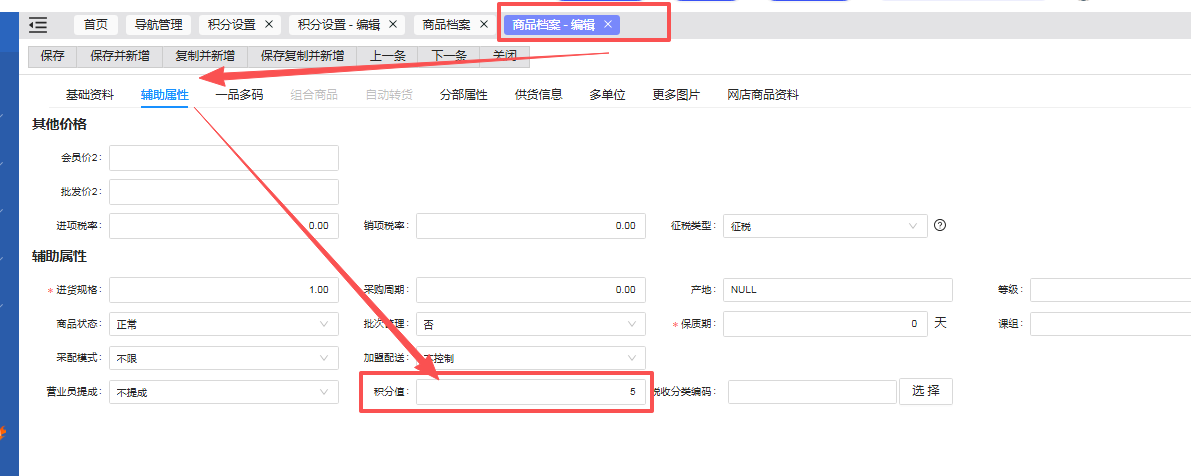Close the 商品档案 tab

coord(483,24)
